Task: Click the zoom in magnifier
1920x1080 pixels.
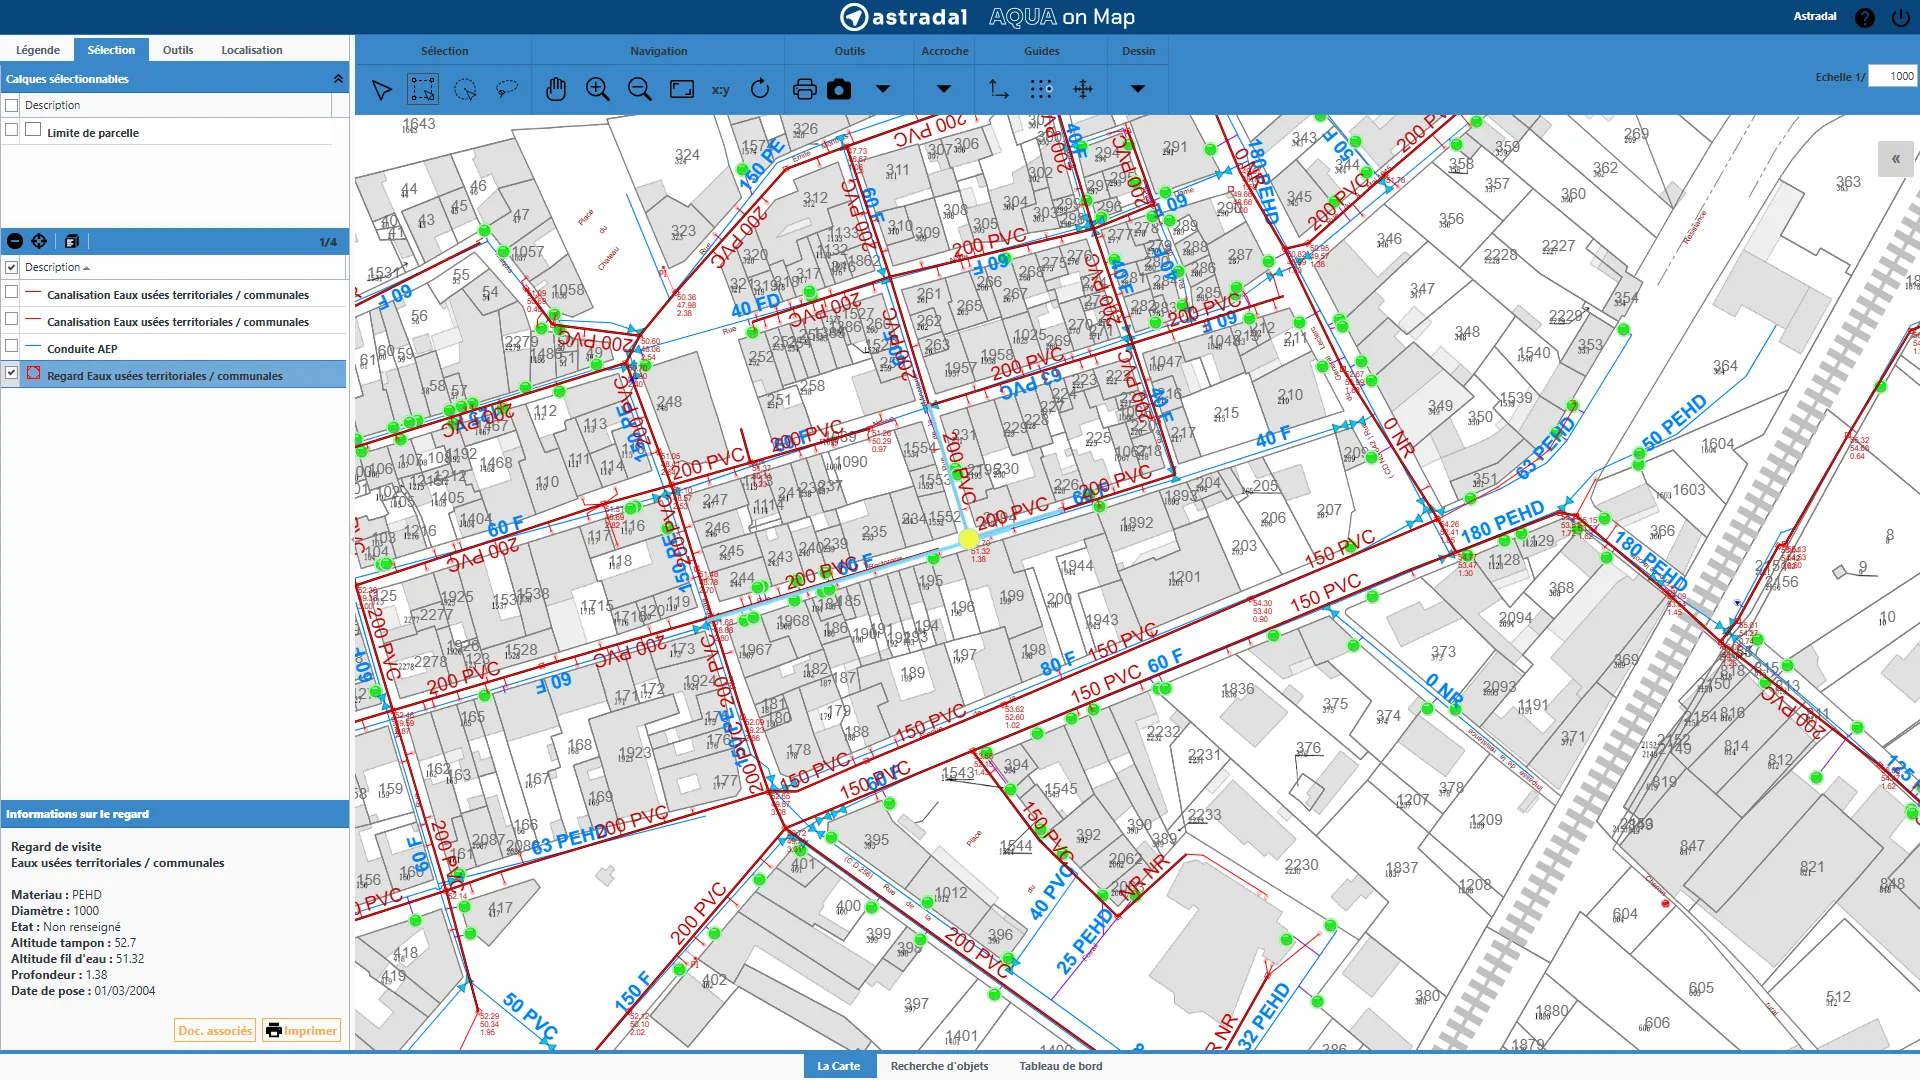Action: (x=598, y=90)
